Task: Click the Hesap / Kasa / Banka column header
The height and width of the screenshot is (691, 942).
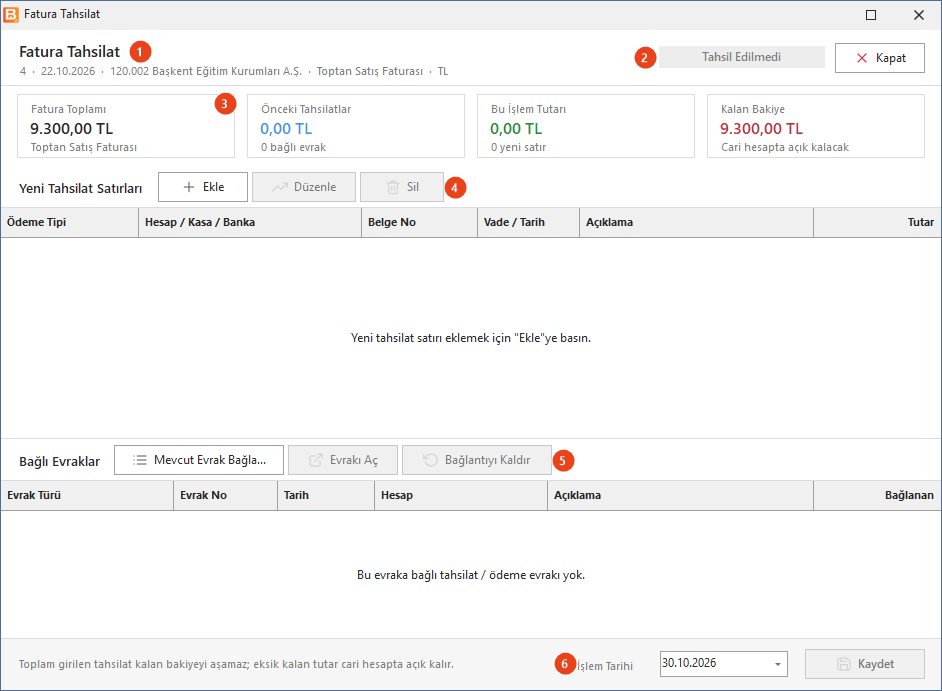Action: [x=250, y=222]
